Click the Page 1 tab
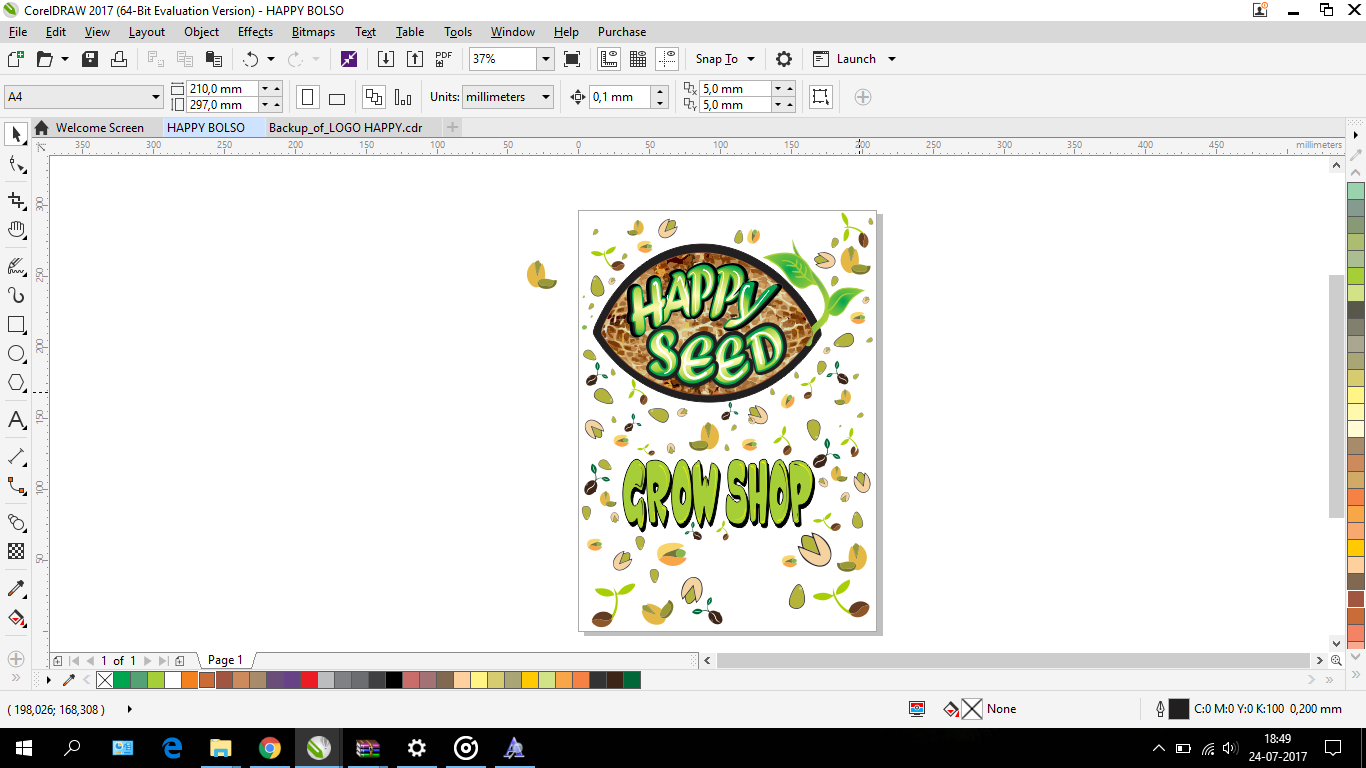This screenshot has width=1366, height=768. [225, 660]
